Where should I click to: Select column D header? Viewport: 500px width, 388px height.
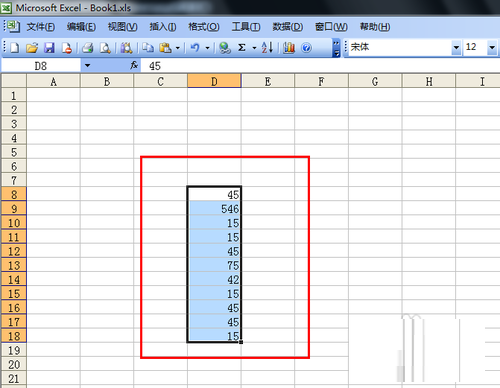(214, 81)
